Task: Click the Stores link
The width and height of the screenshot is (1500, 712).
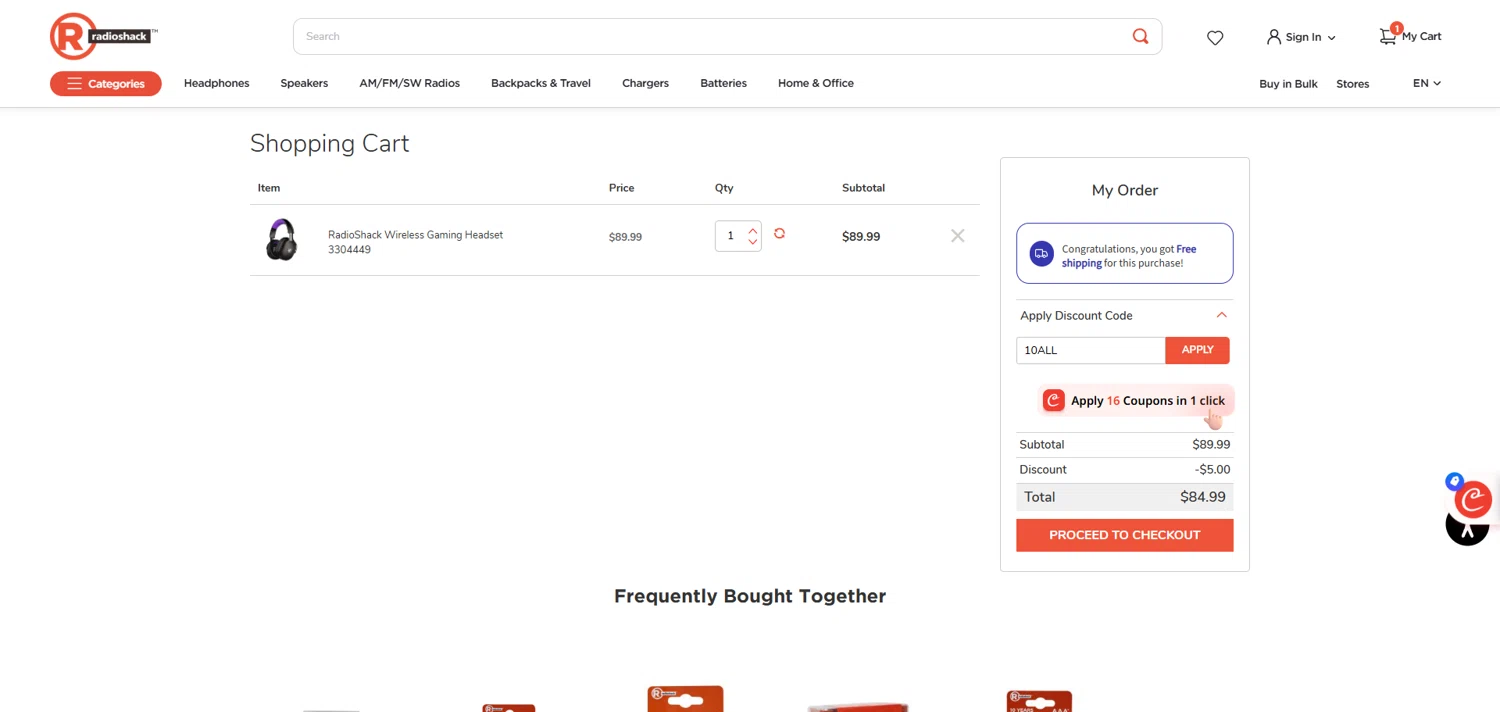Action: (1353, 84)
